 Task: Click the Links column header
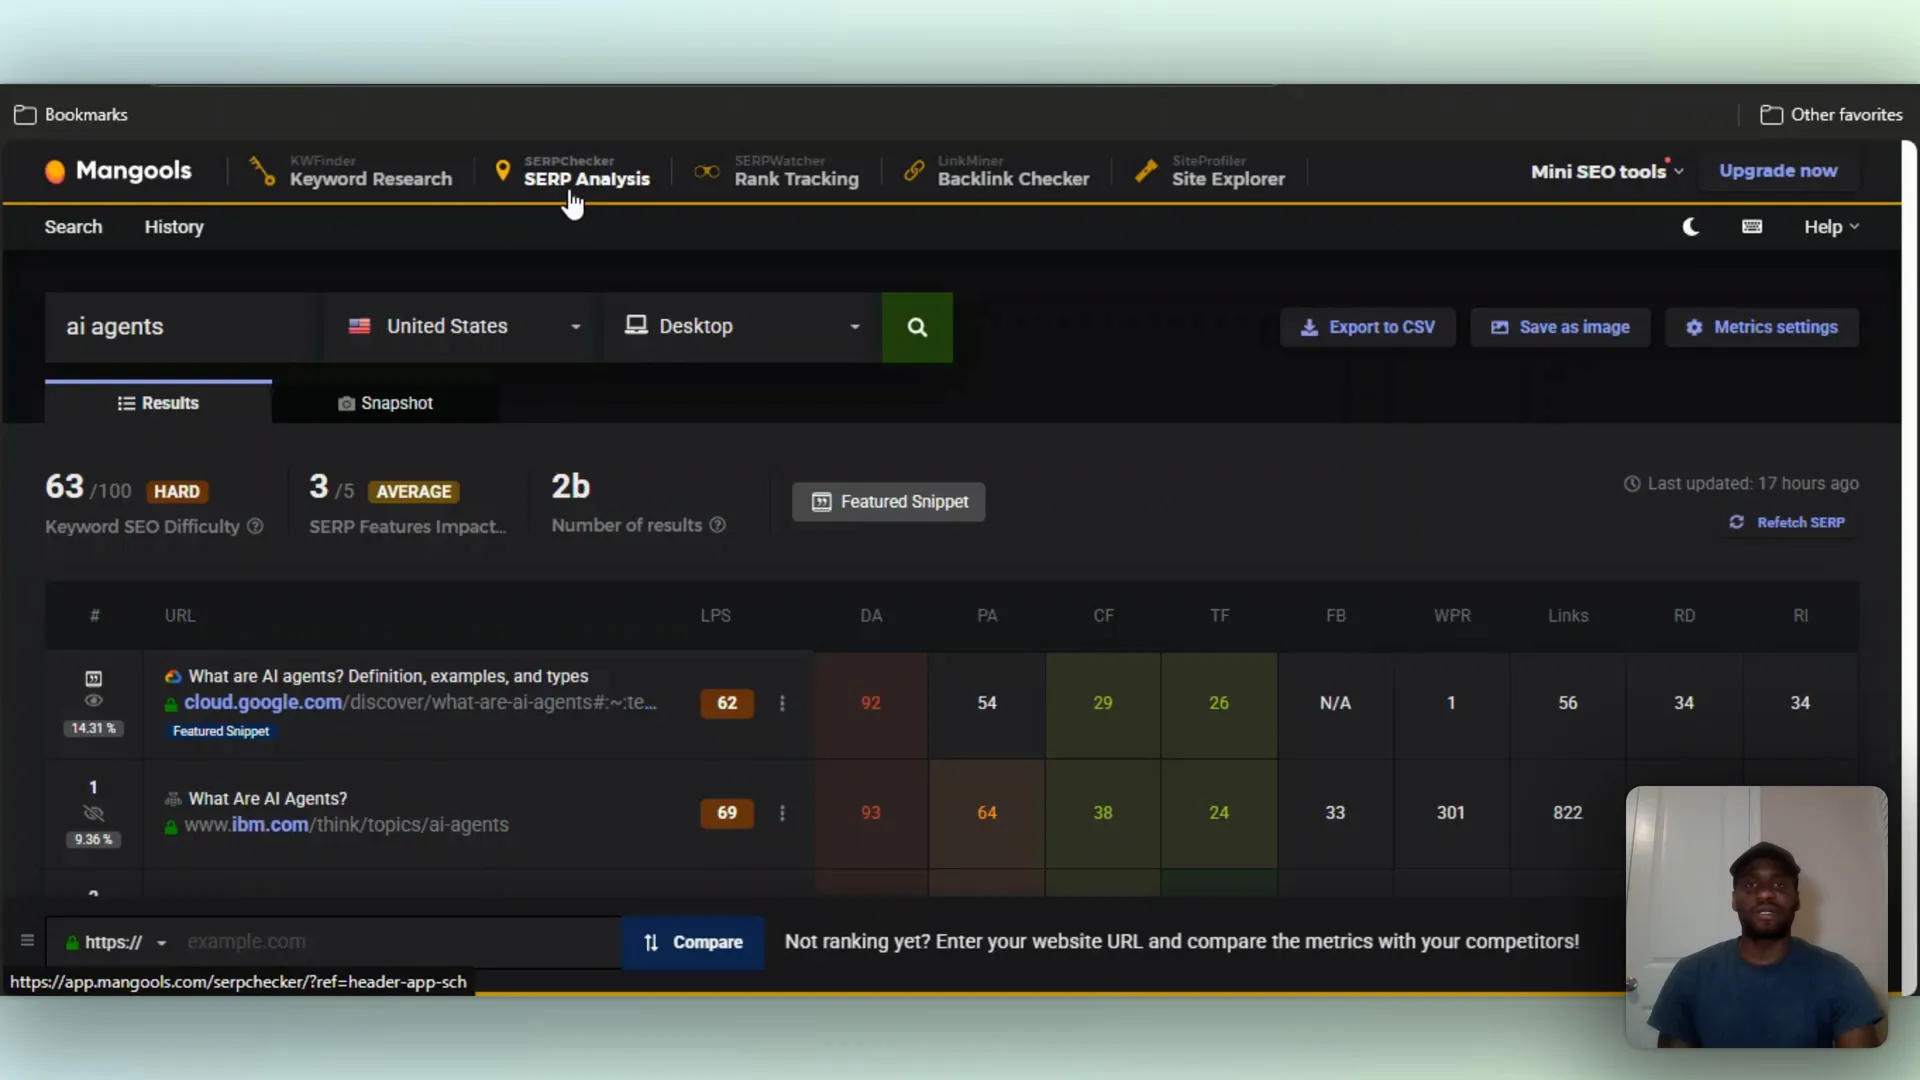coord(1568,616)
